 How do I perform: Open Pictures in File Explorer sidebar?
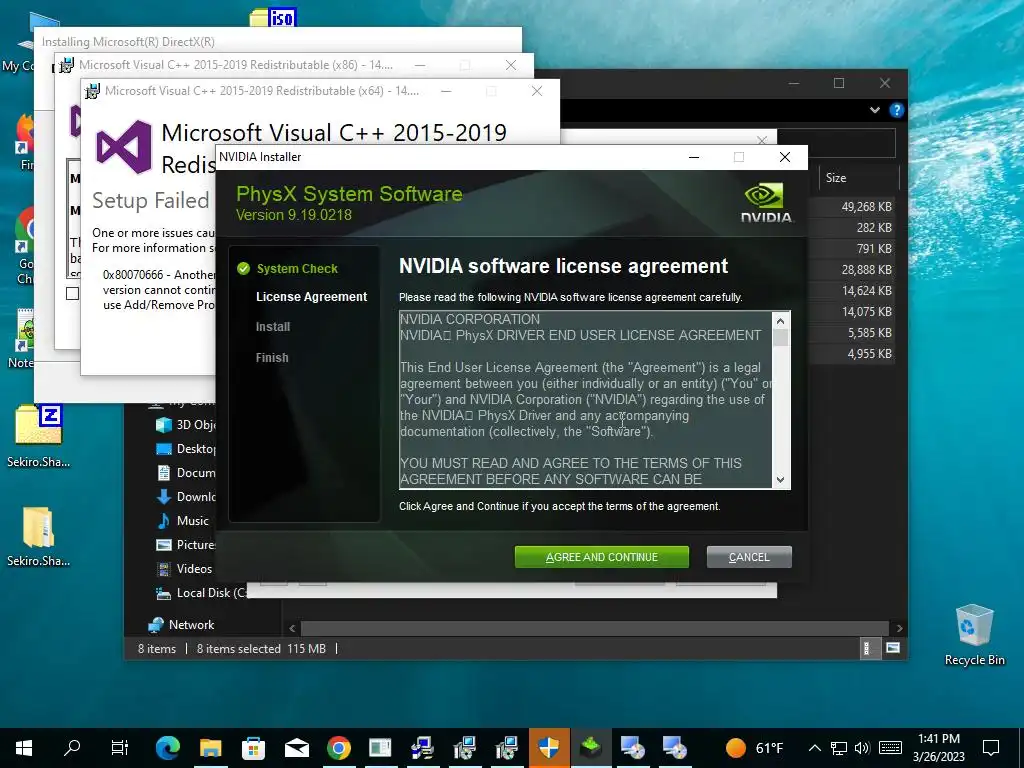(186, 545)
